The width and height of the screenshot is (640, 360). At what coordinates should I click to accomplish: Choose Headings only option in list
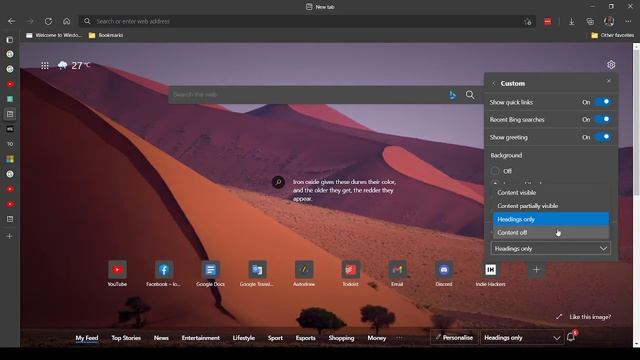point(551,219)
